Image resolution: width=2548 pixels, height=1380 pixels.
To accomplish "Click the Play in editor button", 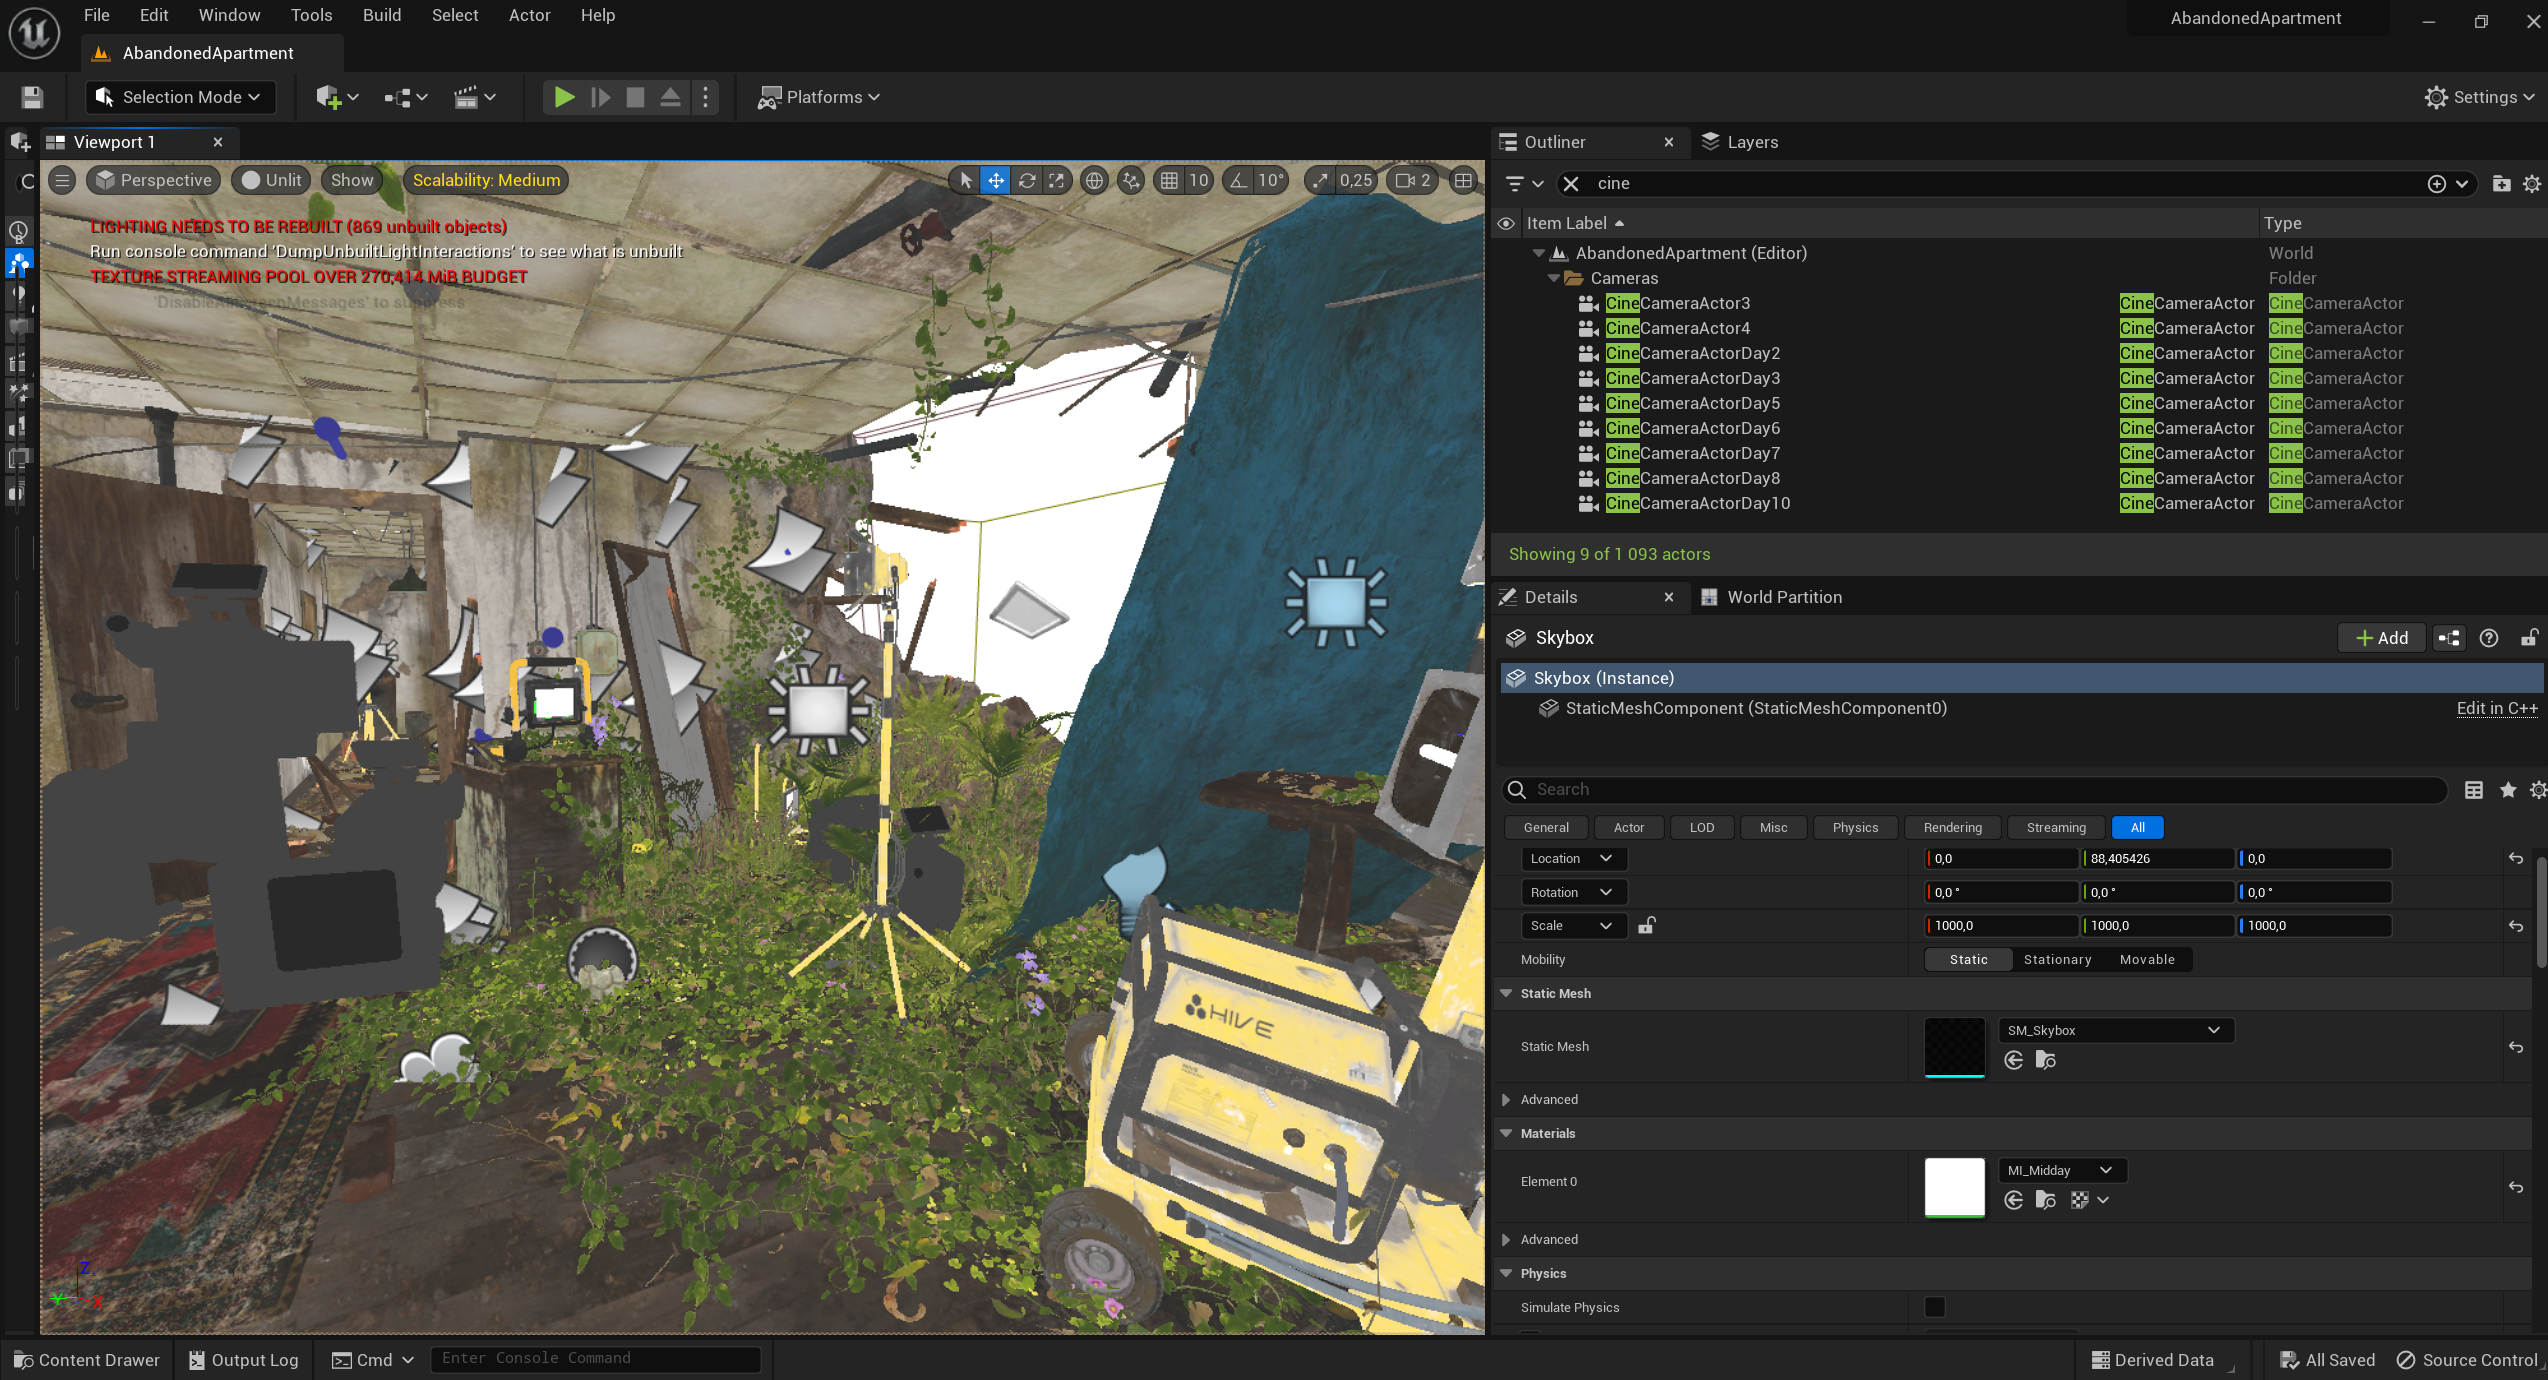I will (x=564, y=97).
